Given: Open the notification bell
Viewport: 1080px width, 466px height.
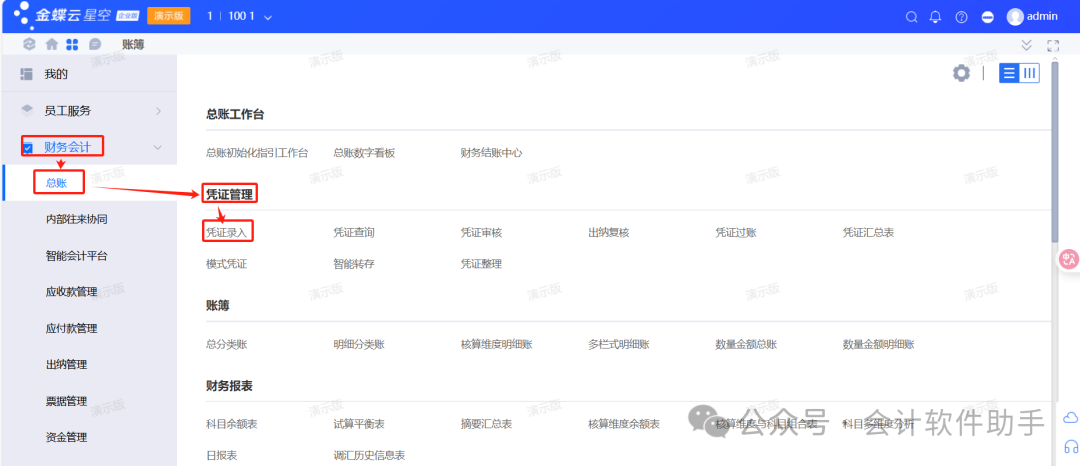Looking at the screenshot, I should pos(936,17).
